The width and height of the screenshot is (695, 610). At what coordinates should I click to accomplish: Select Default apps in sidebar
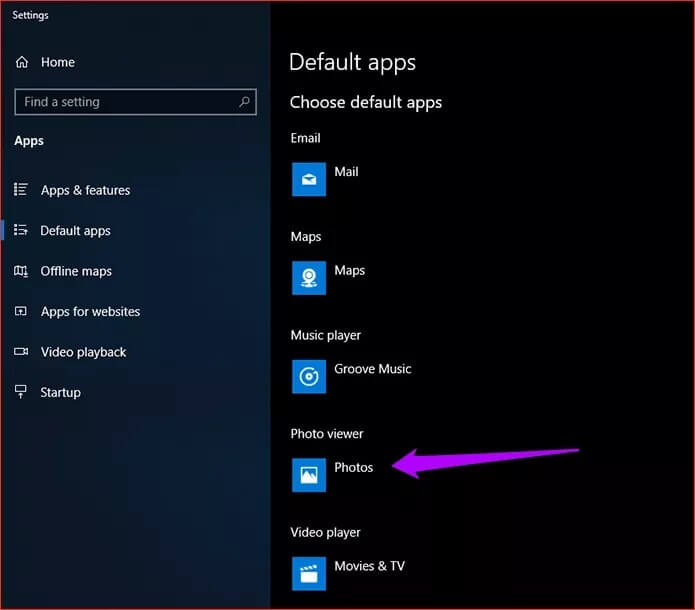75,231
